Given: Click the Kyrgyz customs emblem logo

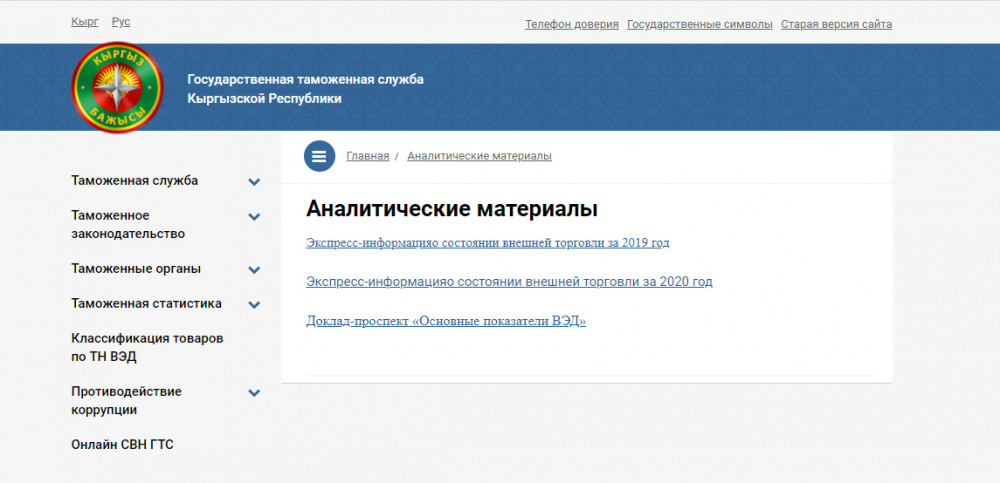Looking at the screenshot, I should [116, 88].
